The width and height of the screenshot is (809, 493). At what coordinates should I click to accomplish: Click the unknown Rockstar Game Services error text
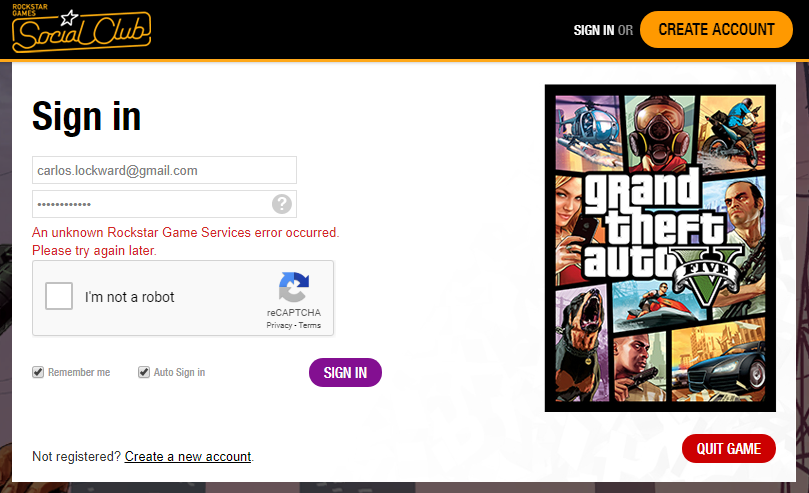(x=186, y=241)
